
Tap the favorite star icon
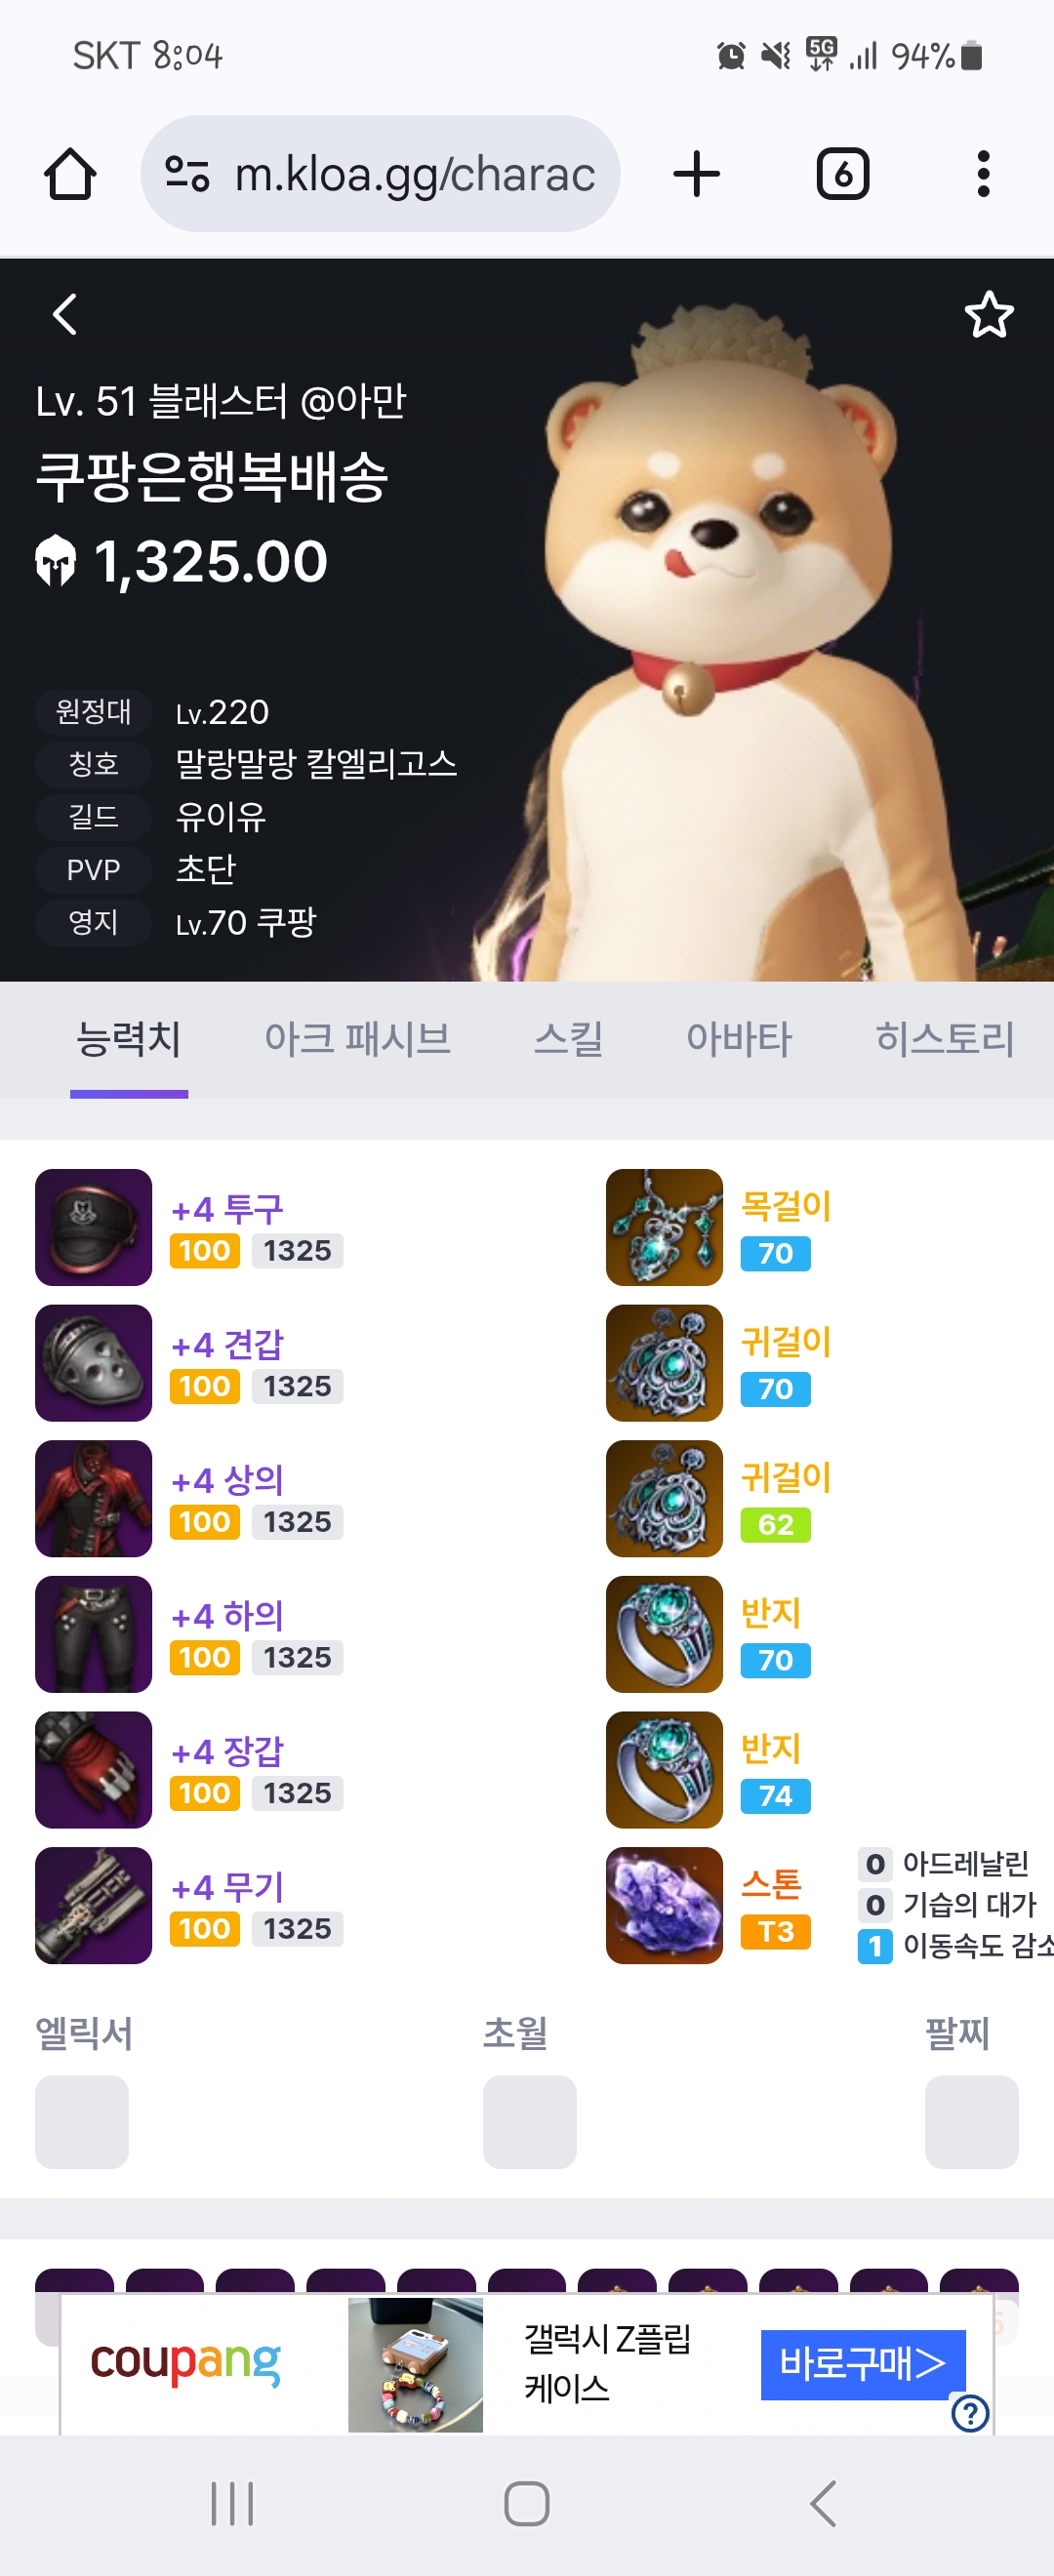coord(989,315)
